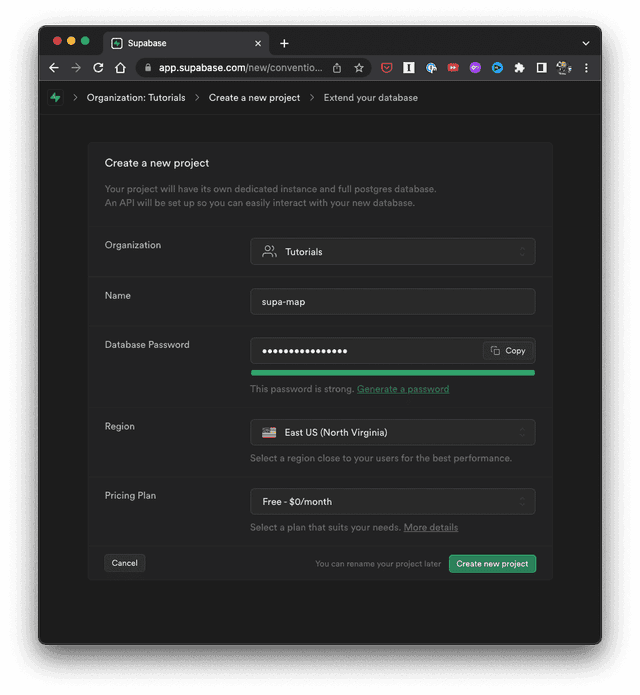Image resolution: width=640 pixels, height=695 pixels.
Task: Click the browser reload icon
Action: [x=98, y=68]
